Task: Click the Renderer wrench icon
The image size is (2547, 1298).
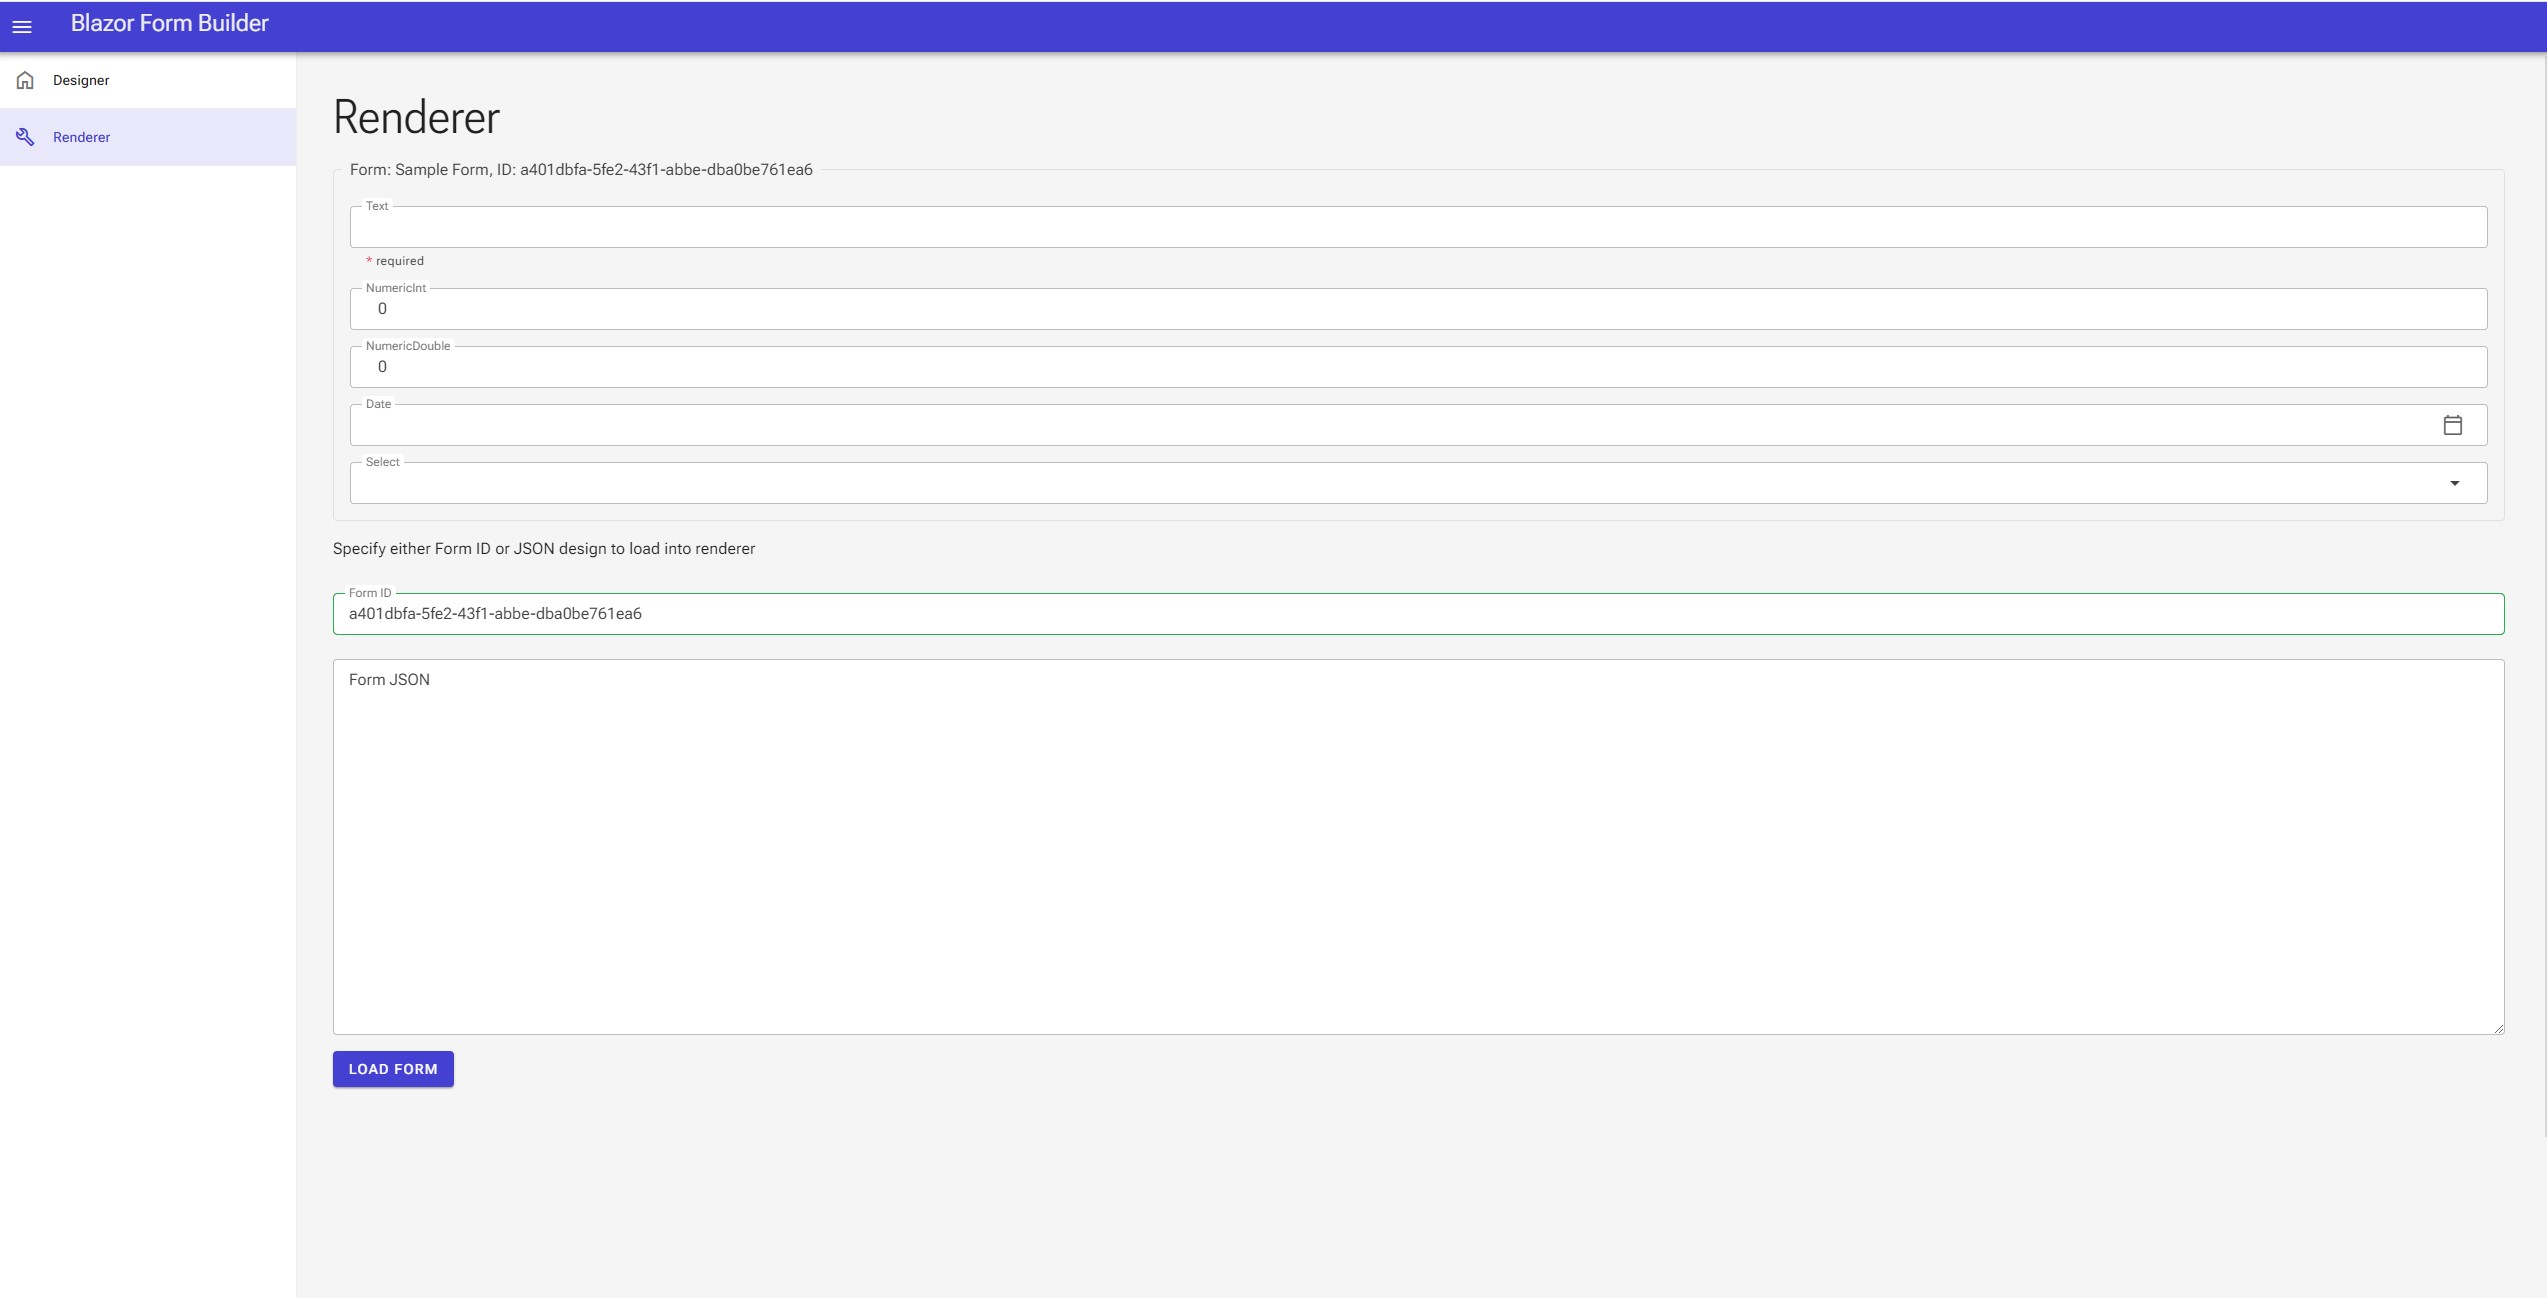Action: click(x=25, y=137)
